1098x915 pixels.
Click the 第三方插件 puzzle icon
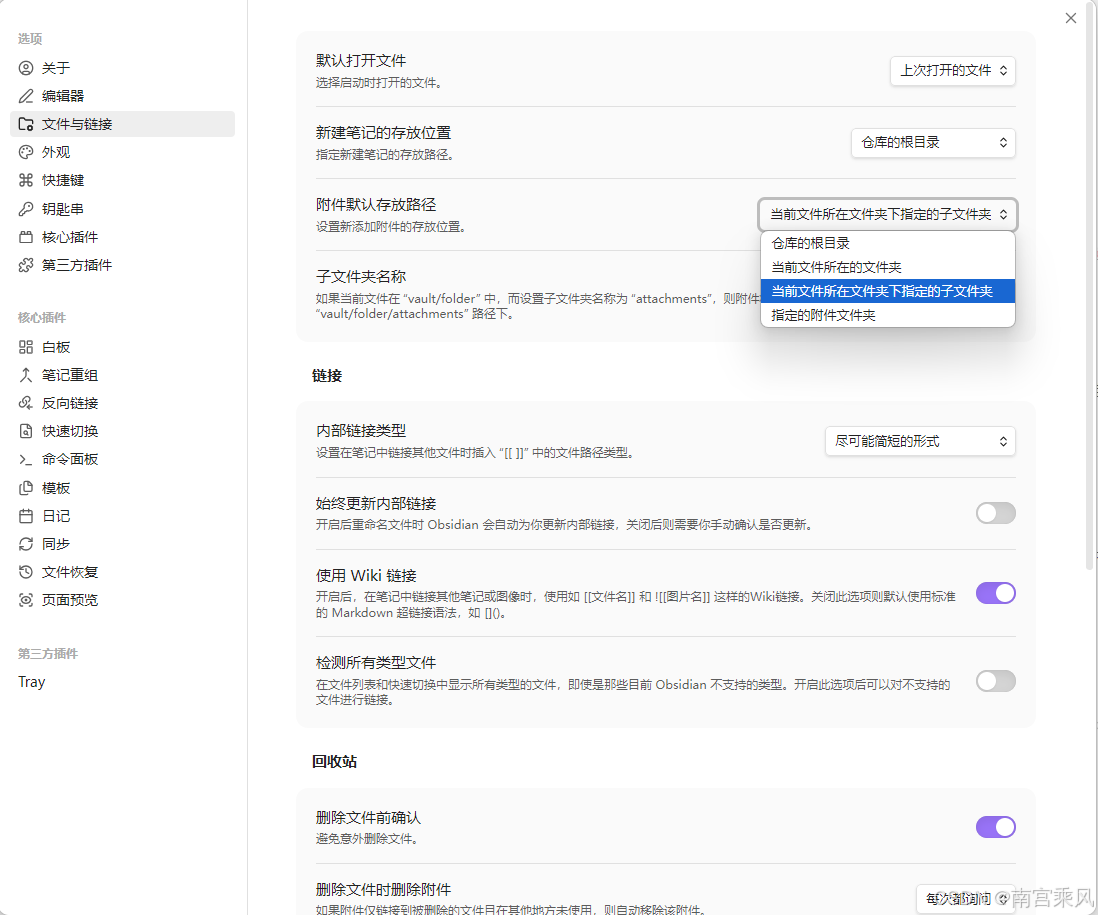tap(26, 265)
